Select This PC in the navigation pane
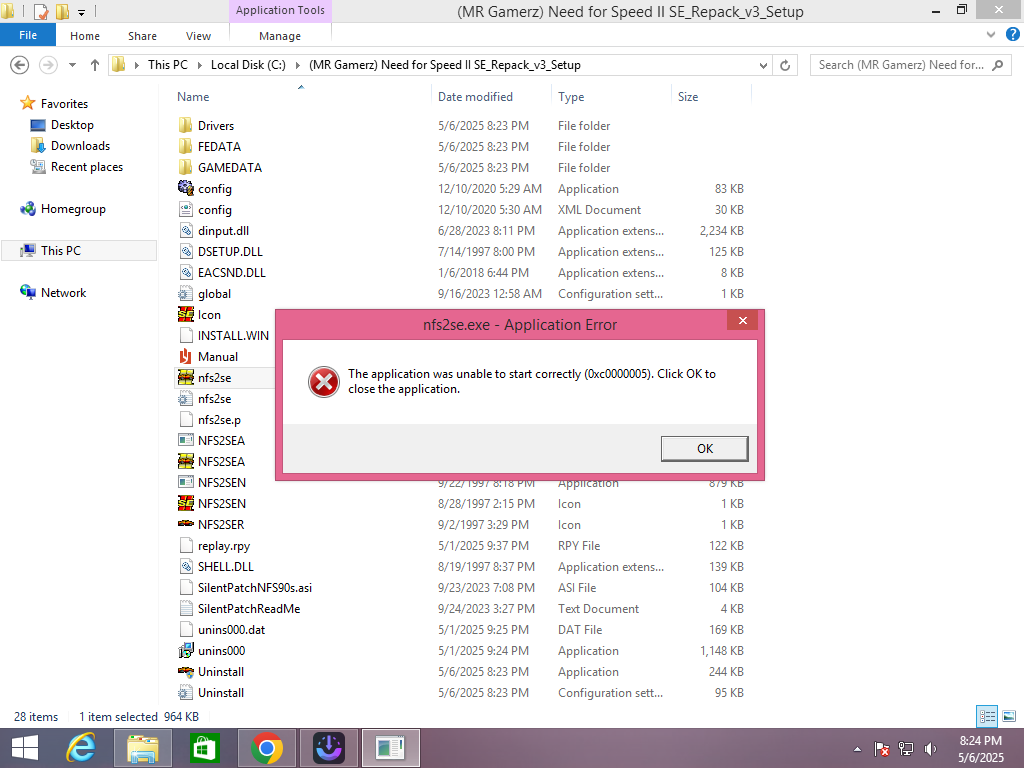The image size is (1024, 768). (61, 250)
